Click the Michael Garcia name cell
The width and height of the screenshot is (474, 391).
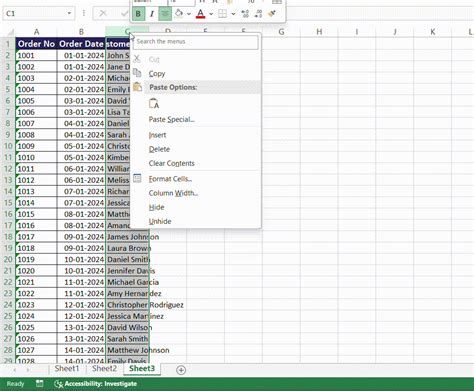[127, 282]
